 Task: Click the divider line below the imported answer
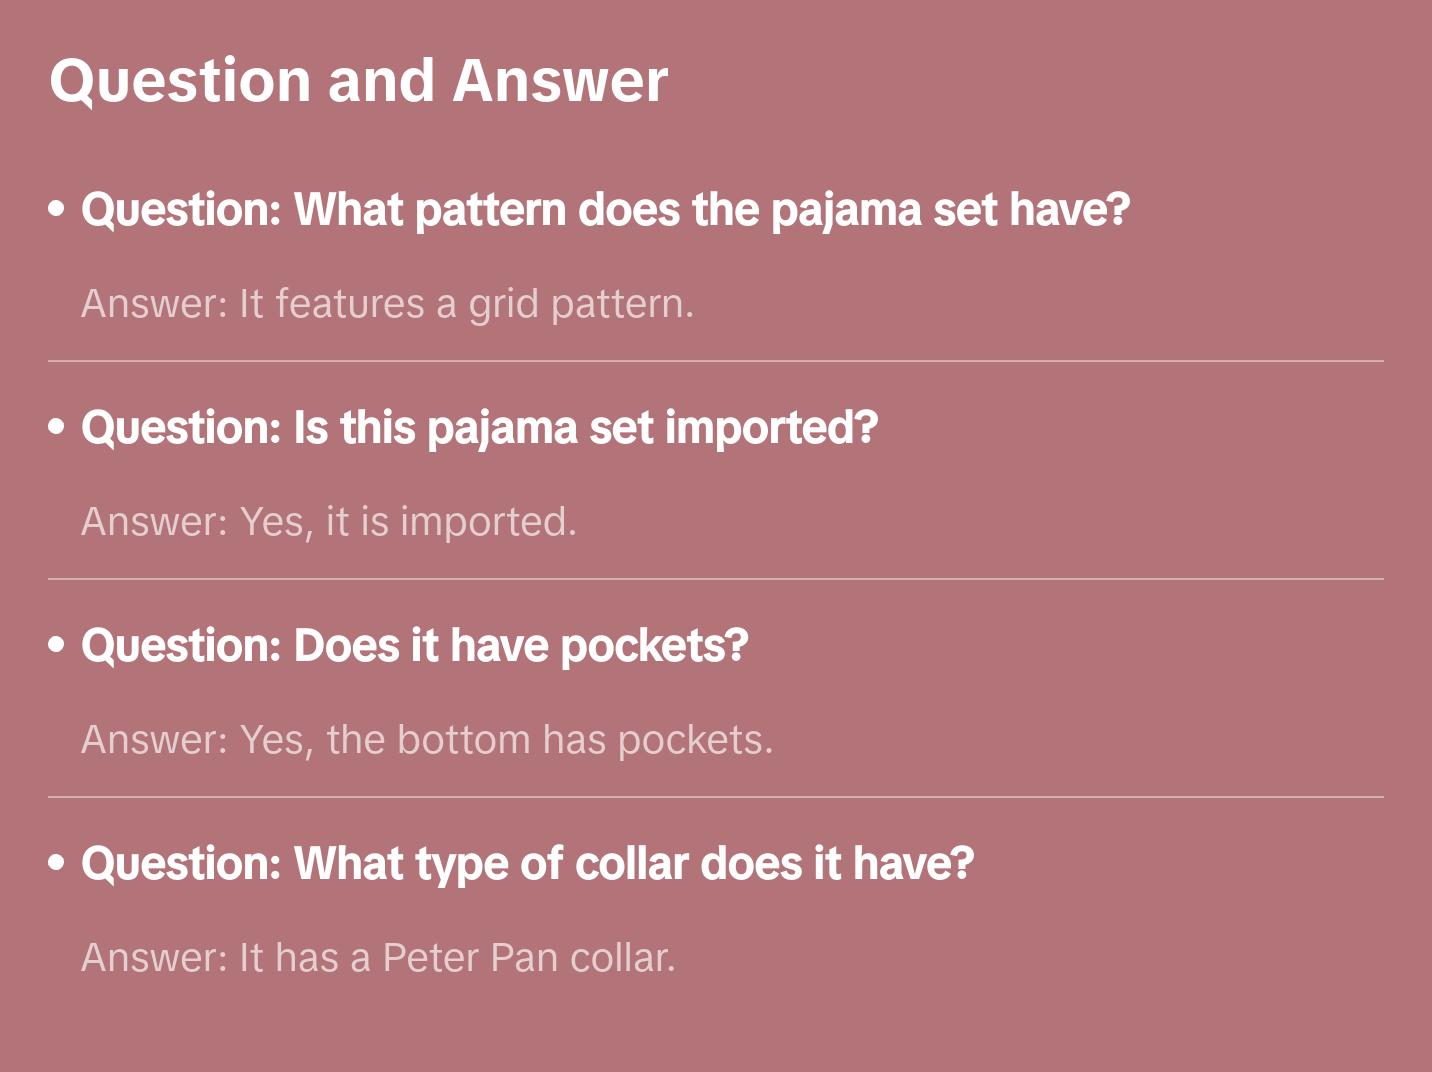point(716,579)
